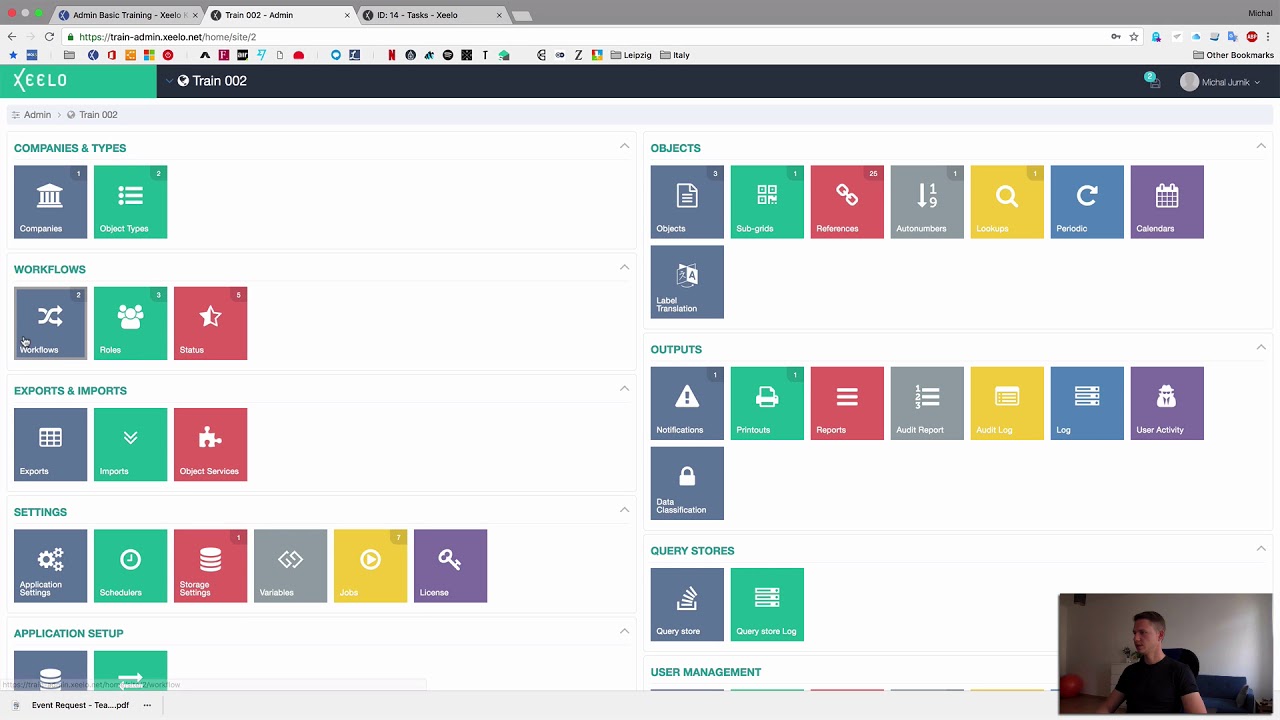Image resolution: width=1280 pixels, height=720 pixels.
Task: Collapse the Companies & Types section
Action: pos(624,146)
